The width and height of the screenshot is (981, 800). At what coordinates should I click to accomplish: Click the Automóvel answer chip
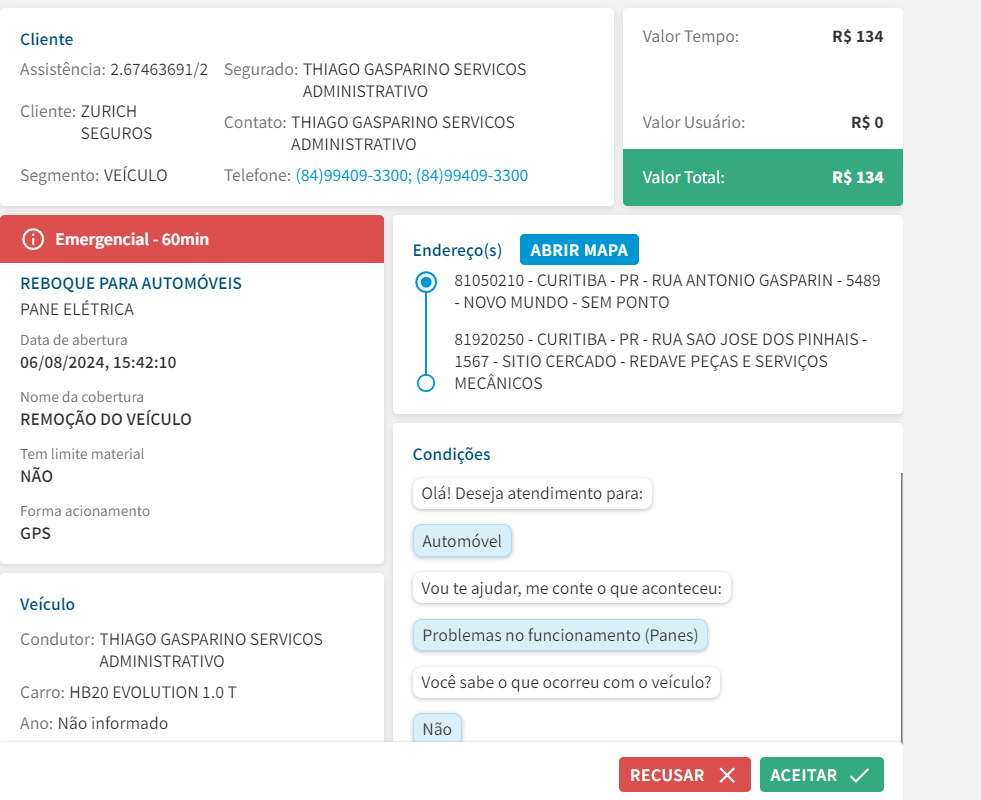click(462, 541)
